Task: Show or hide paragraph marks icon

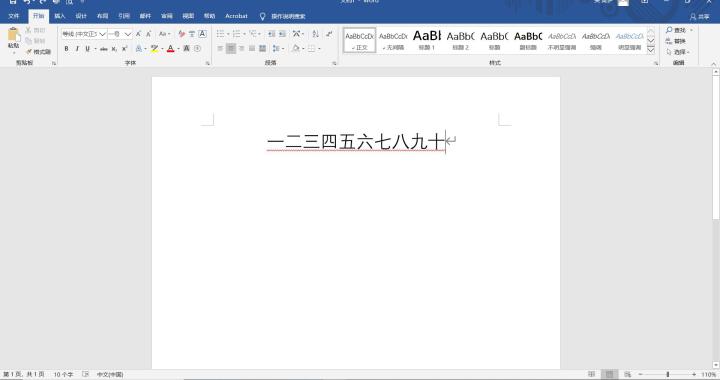Action: coord(329,34)
